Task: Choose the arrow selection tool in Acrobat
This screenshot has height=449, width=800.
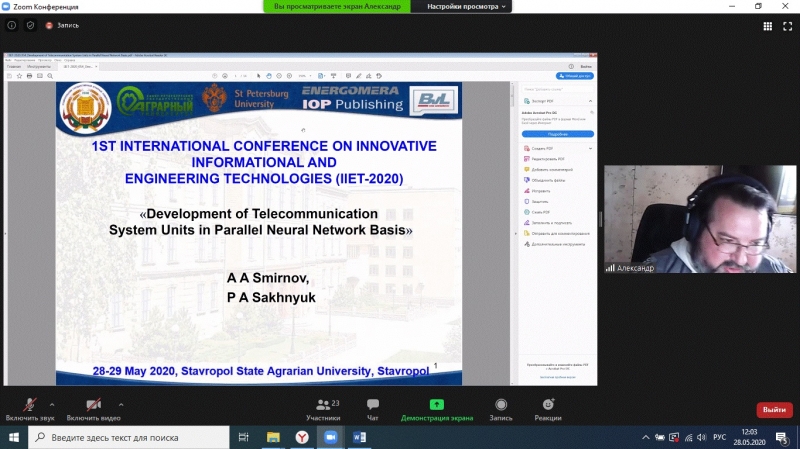Action: (259, 76)
